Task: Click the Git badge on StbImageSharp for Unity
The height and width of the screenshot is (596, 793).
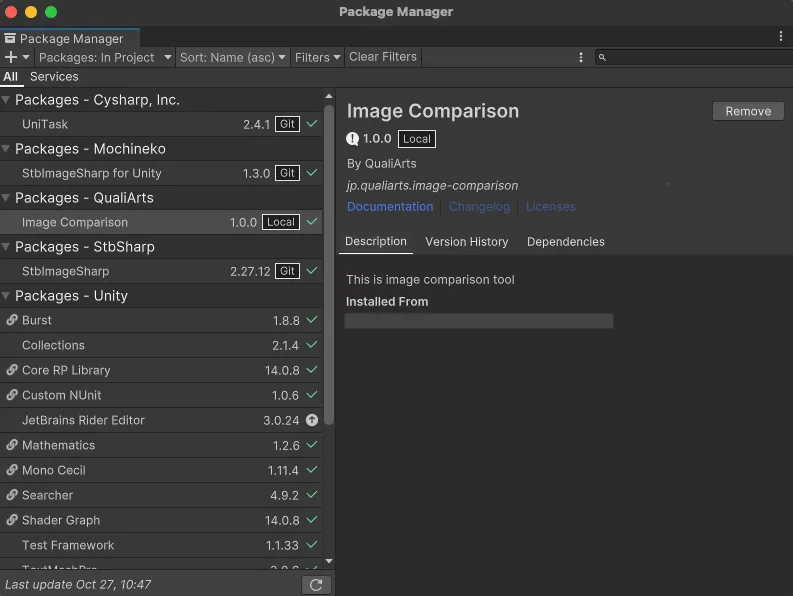Action: click(288, 173)
